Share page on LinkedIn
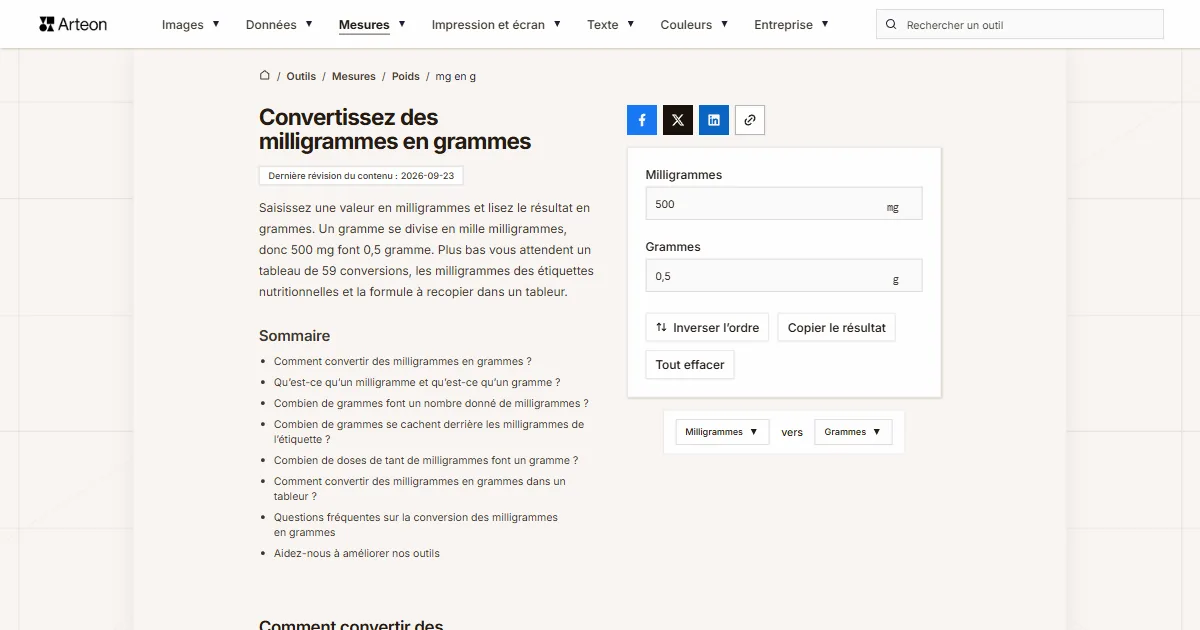 [714, 120]
